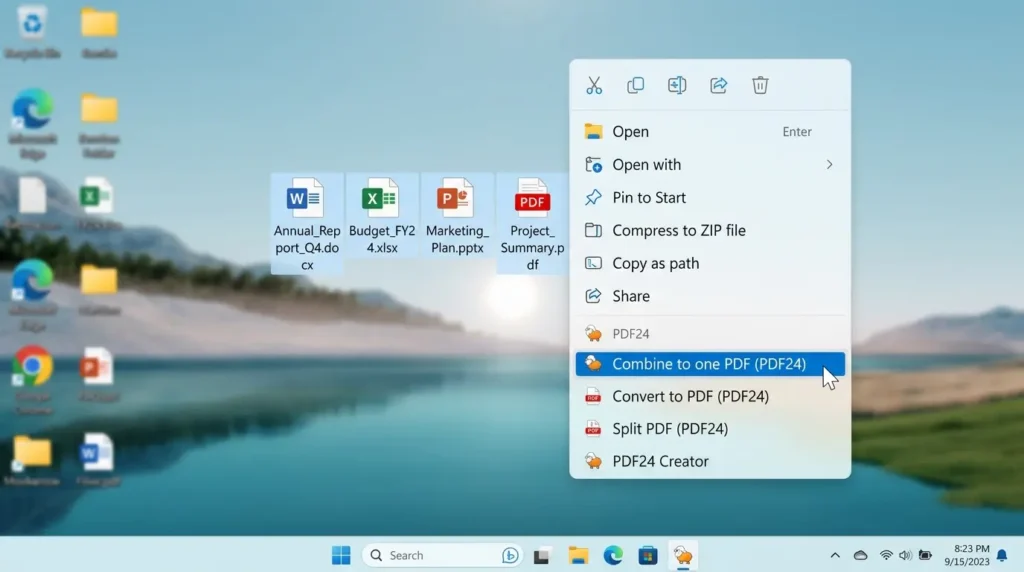Choose Split PDF (PDF24)
1024x572 pixels.
pos(710,429)
